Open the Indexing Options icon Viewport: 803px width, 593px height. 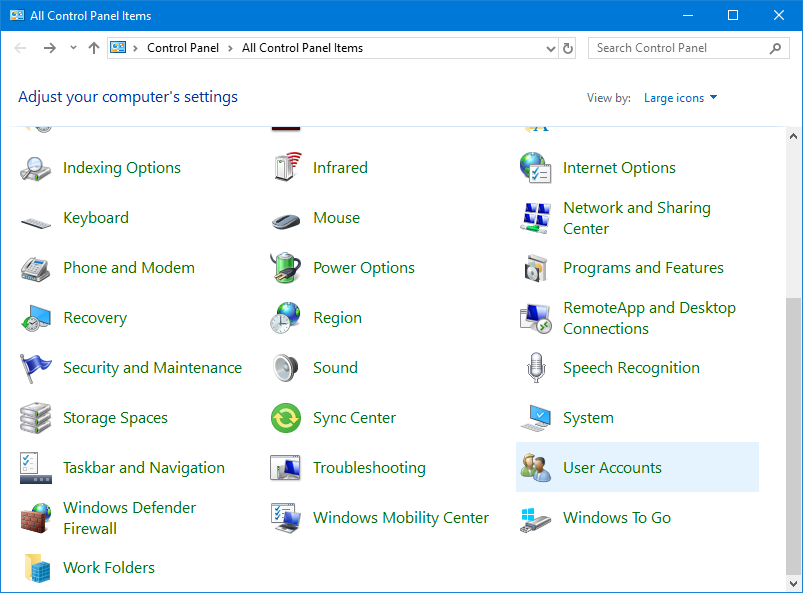[35, 168]
